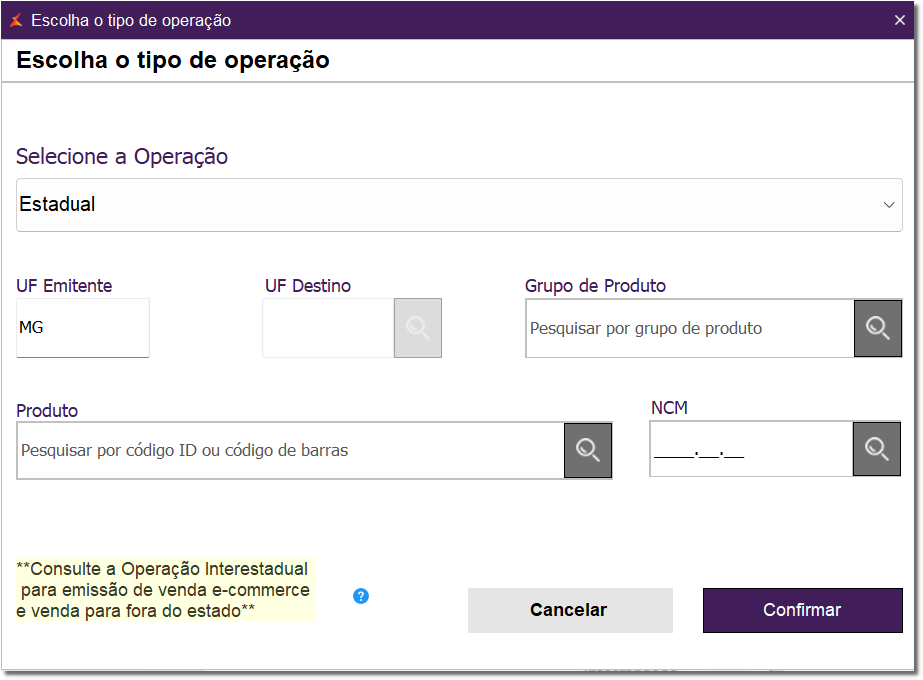Confirm the operation with the Confirmar button
923x680 pixels.
click(x=802, y=610)
